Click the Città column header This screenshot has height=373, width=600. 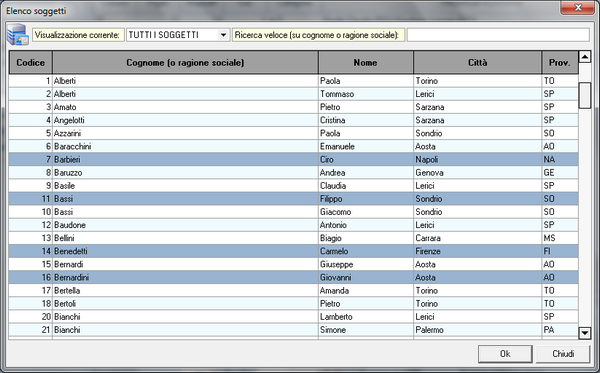(478, 62)
